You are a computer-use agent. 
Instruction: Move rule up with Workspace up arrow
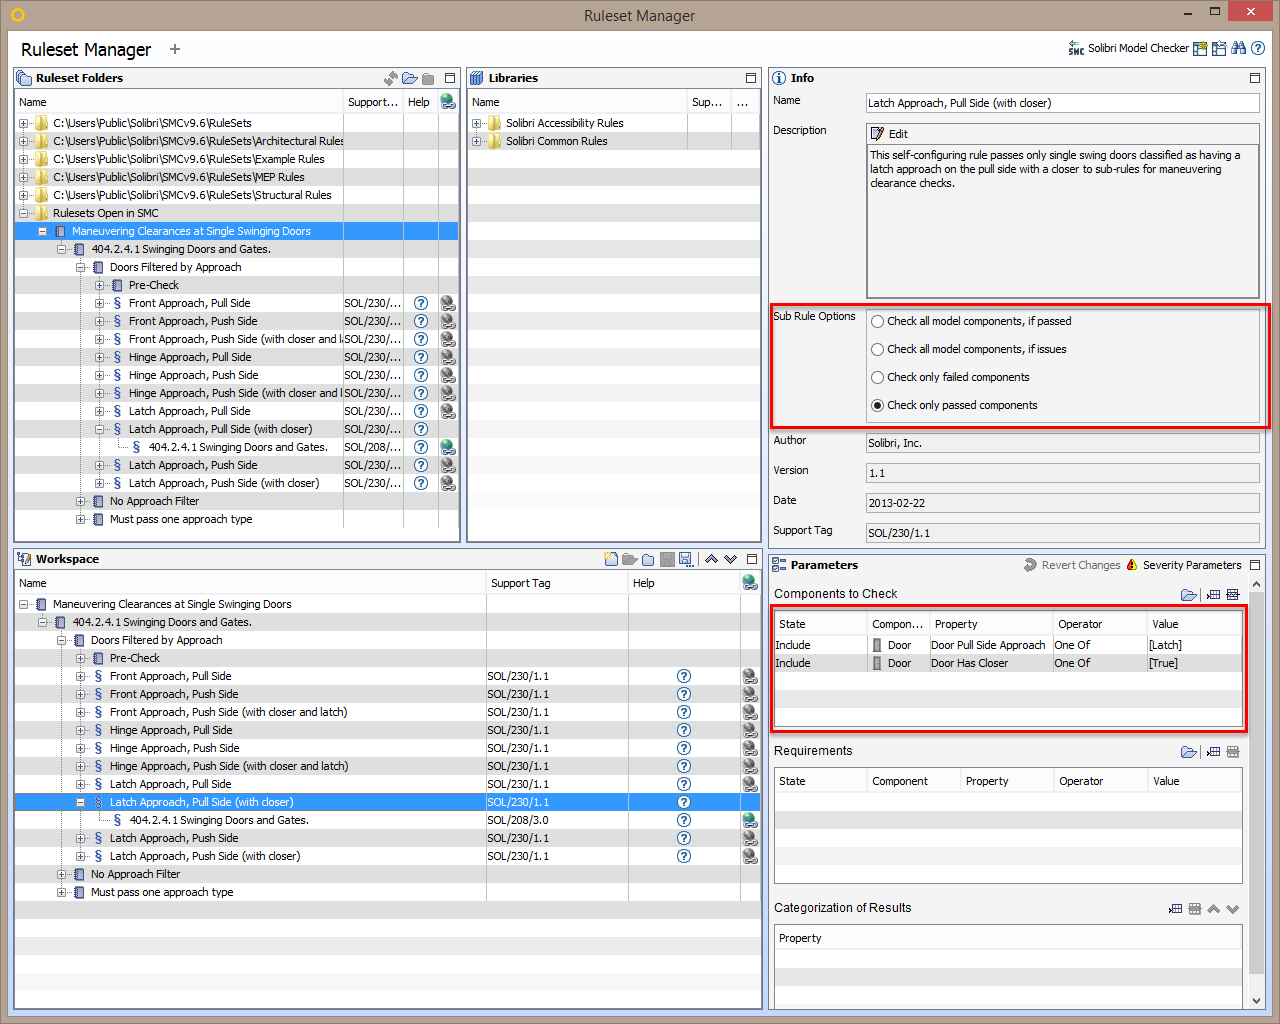click(x=711, y=559)
